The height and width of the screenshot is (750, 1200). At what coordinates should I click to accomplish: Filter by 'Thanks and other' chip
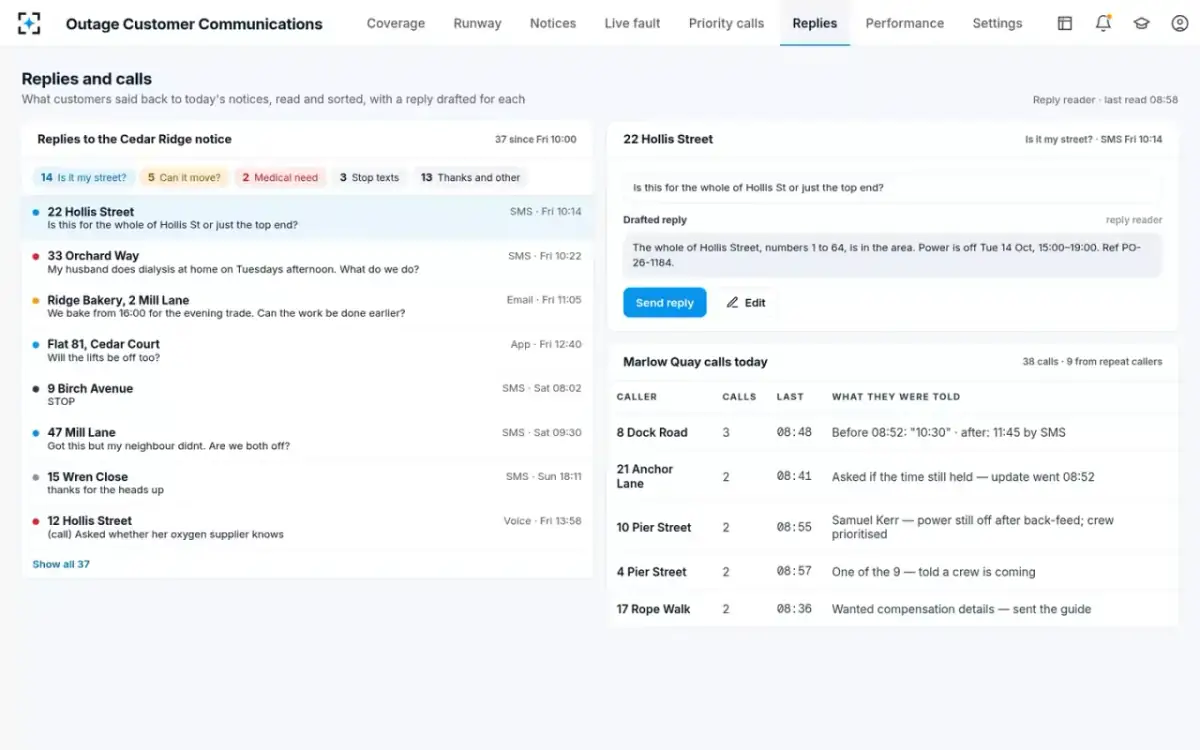point(471,177)
